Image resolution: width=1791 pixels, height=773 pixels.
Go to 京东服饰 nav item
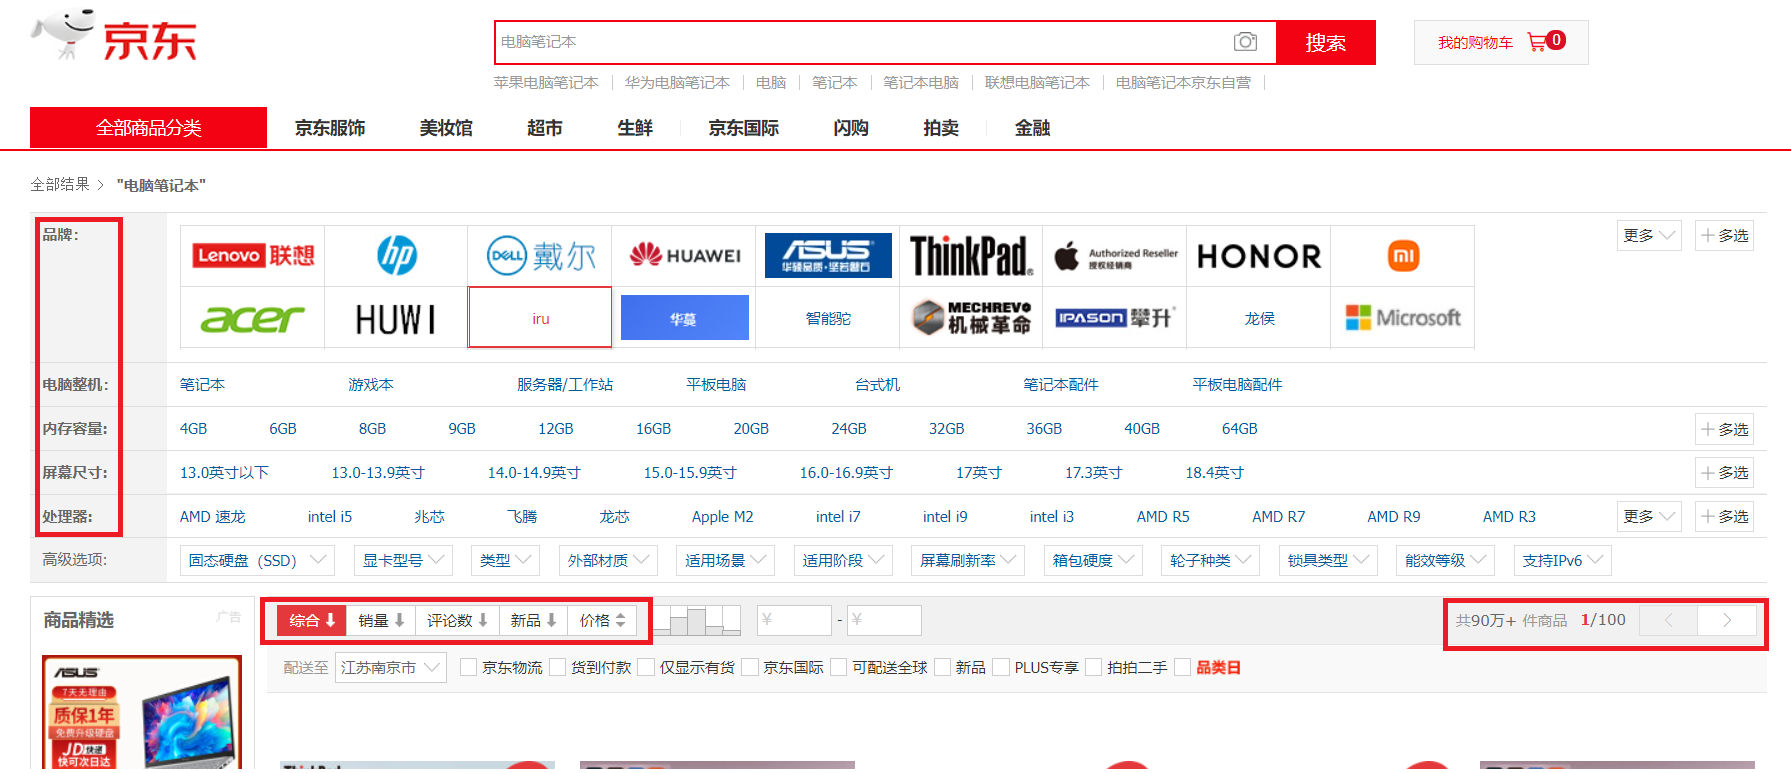330,128
